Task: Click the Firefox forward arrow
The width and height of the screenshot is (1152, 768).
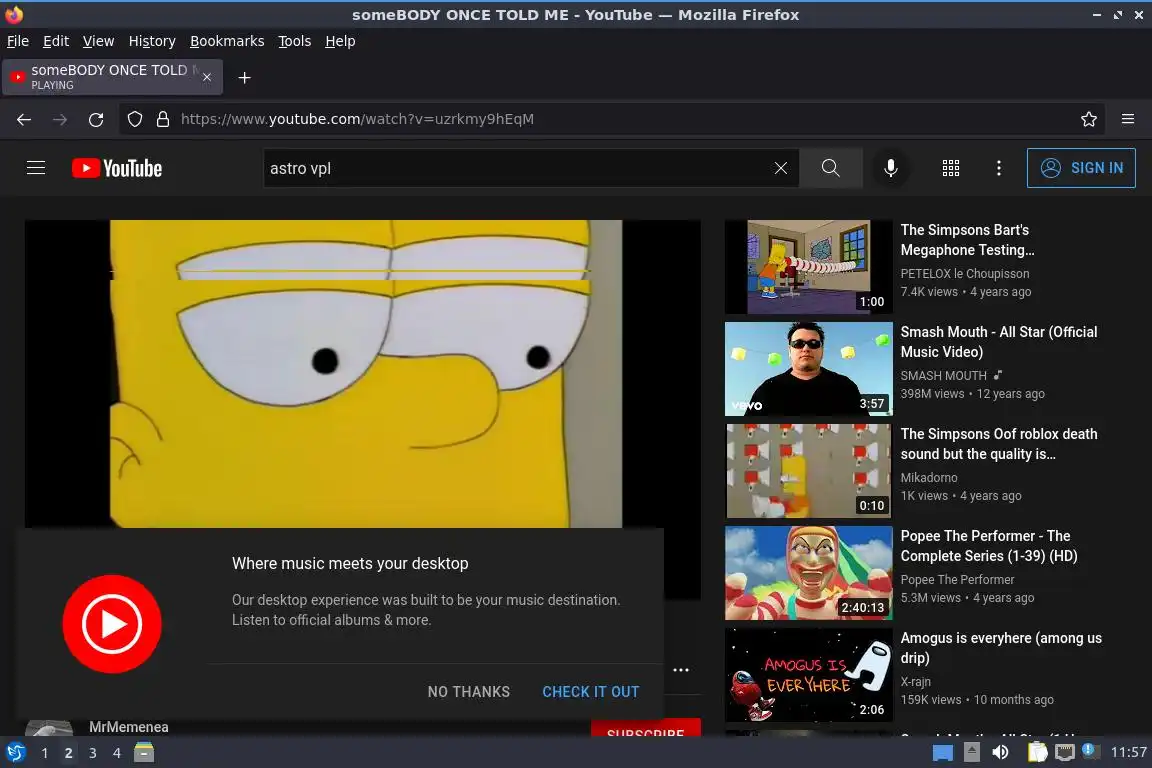Action: (x=60, y=119)
